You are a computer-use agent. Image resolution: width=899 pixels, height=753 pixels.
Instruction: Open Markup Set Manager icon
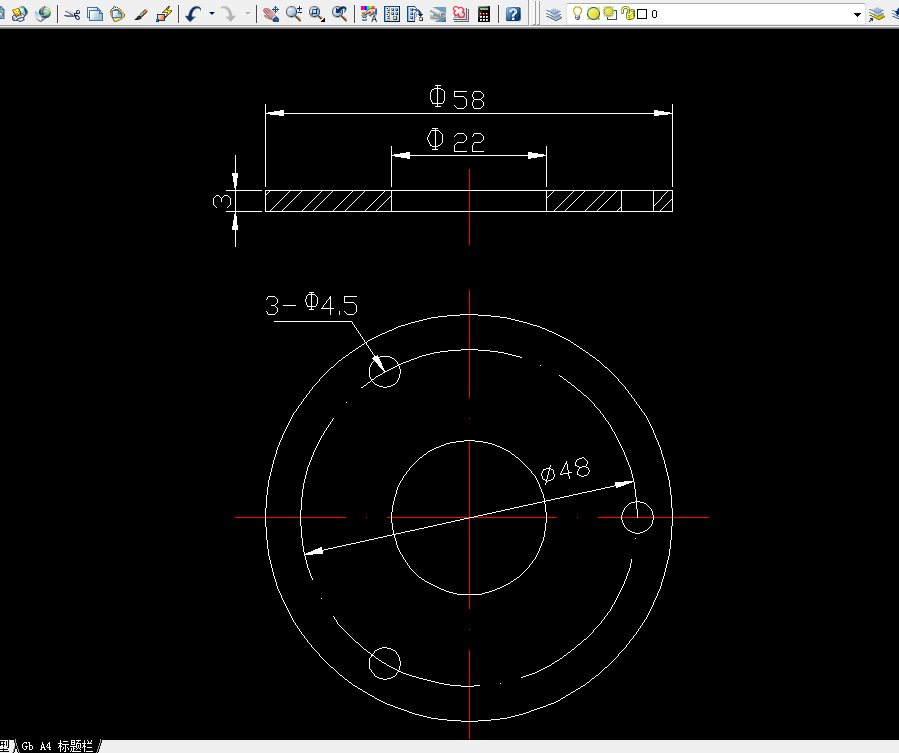coord(461,14)
